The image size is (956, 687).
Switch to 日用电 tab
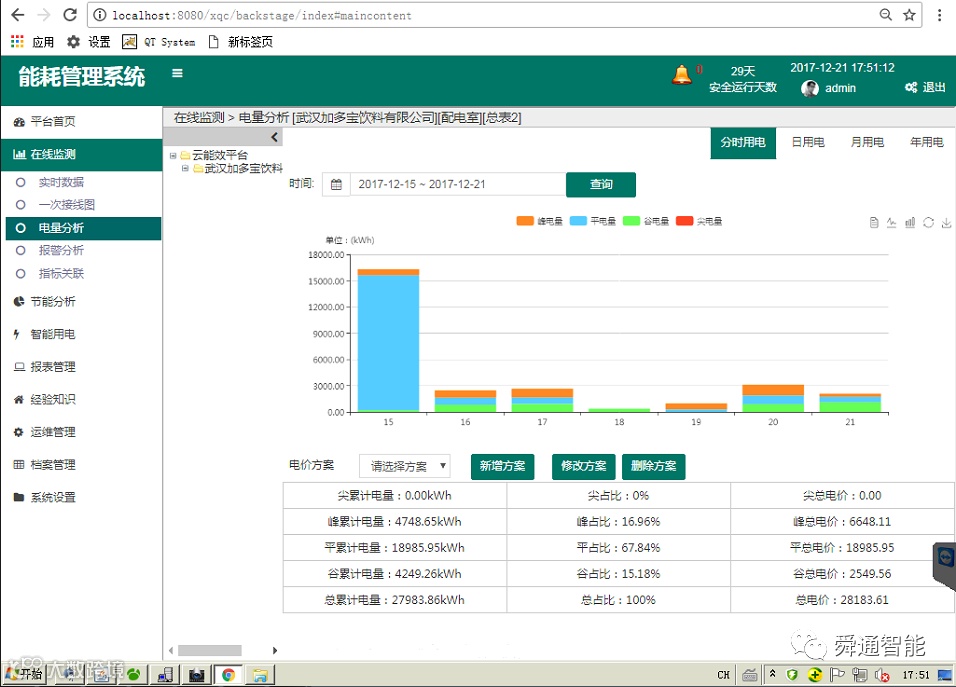(808, 143)
